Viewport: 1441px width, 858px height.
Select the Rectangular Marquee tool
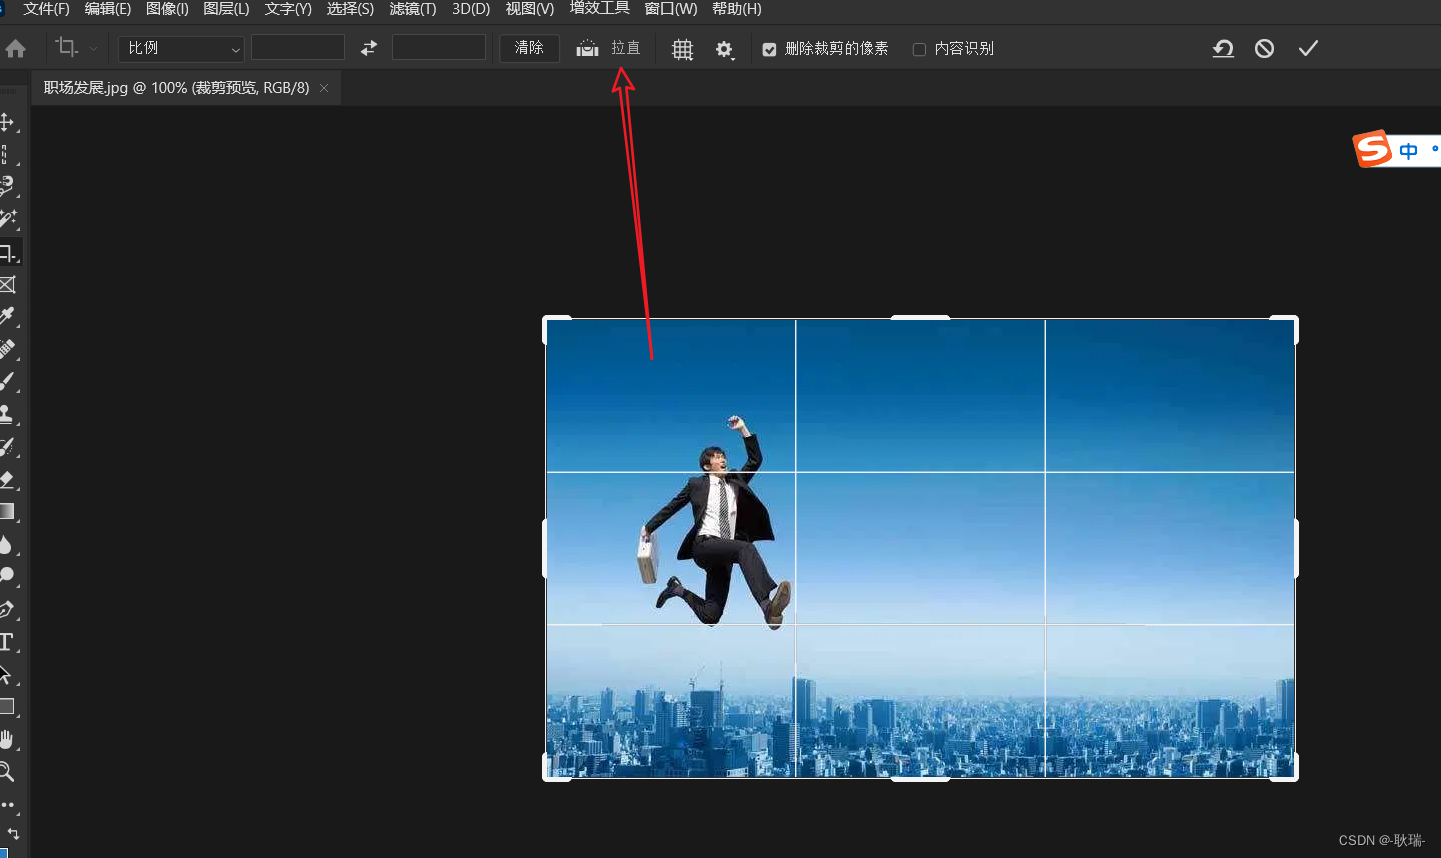7,155
